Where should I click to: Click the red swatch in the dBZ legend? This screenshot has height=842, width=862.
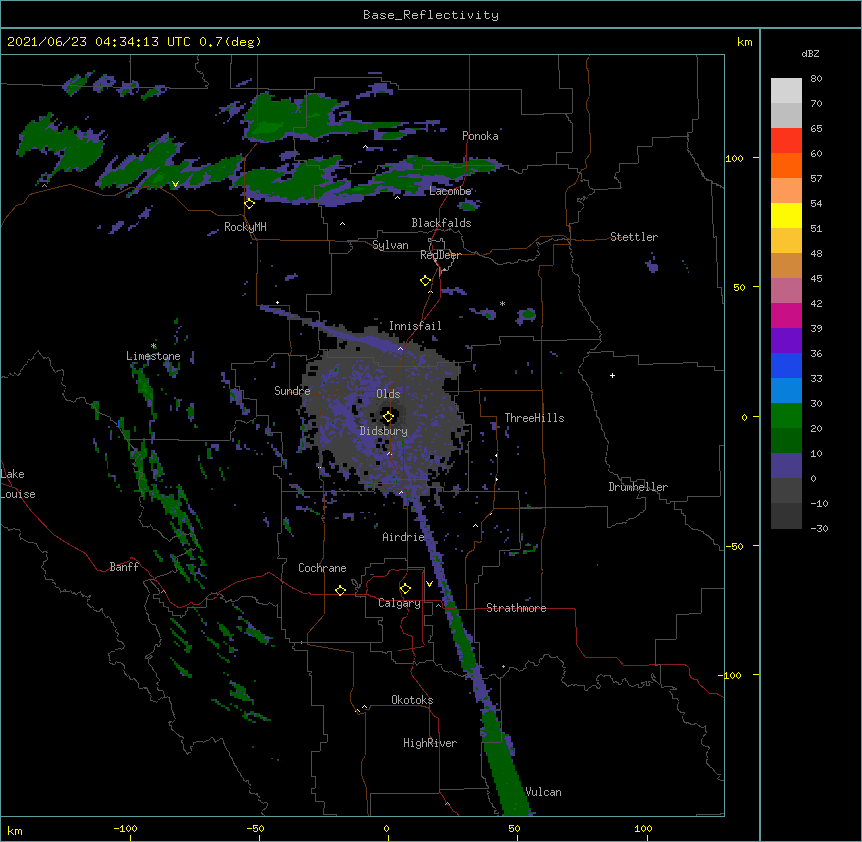[x=786, y=140]
